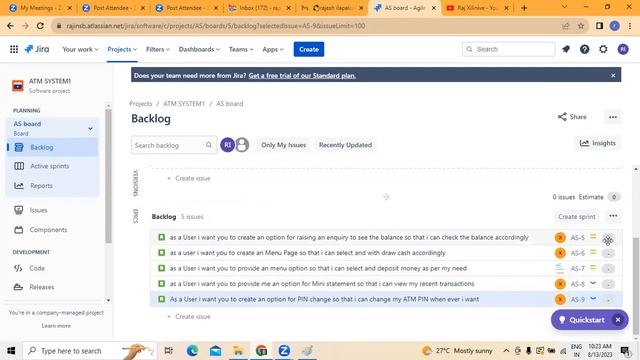The image size is (640, 360).
Task: Open the Jira app switcher grid
Action: [x=14, y=49]
